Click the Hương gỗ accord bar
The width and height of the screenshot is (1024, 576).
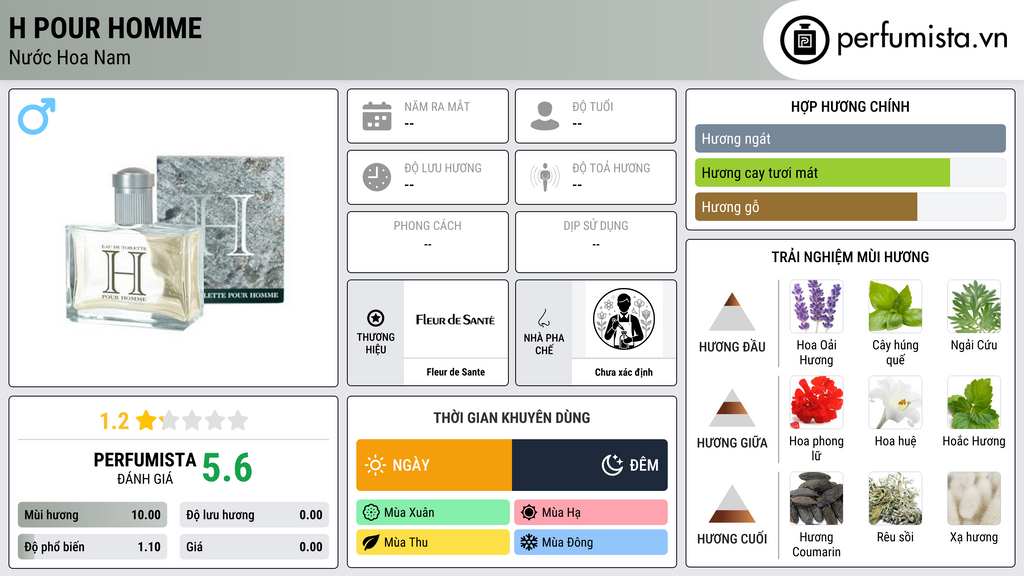point(850,206)
